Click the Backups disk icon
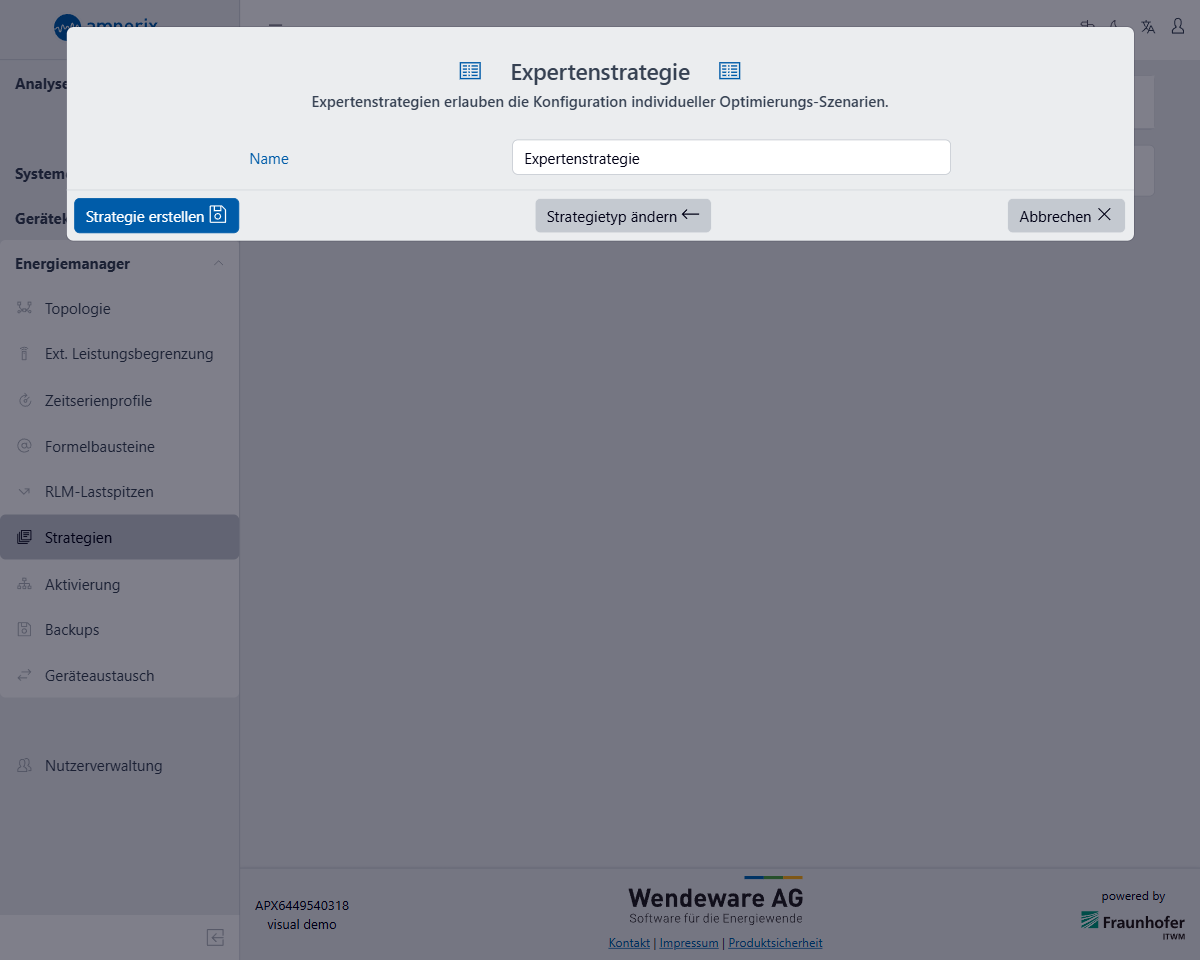 pos(25,630)
